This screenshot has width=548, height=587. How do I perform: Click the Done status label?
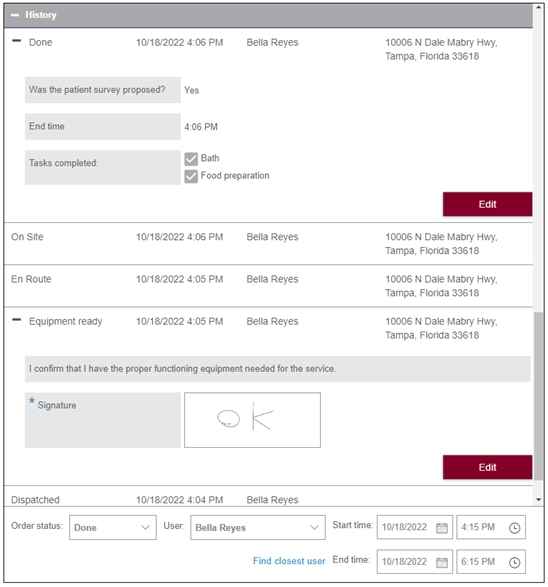[x=40, y=42]
